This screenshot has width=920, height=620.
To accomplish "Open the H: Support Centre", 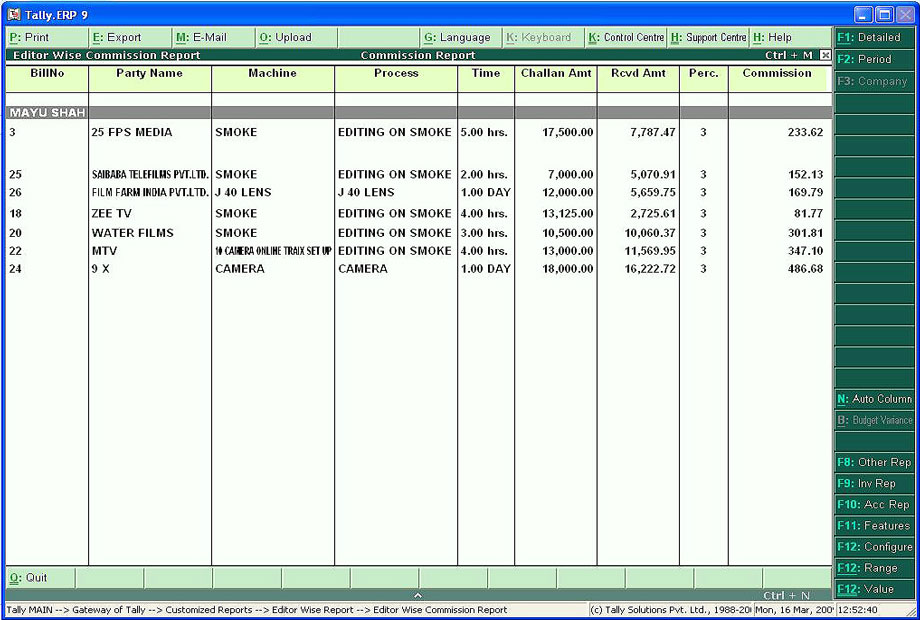I will (x=708, y=37).
